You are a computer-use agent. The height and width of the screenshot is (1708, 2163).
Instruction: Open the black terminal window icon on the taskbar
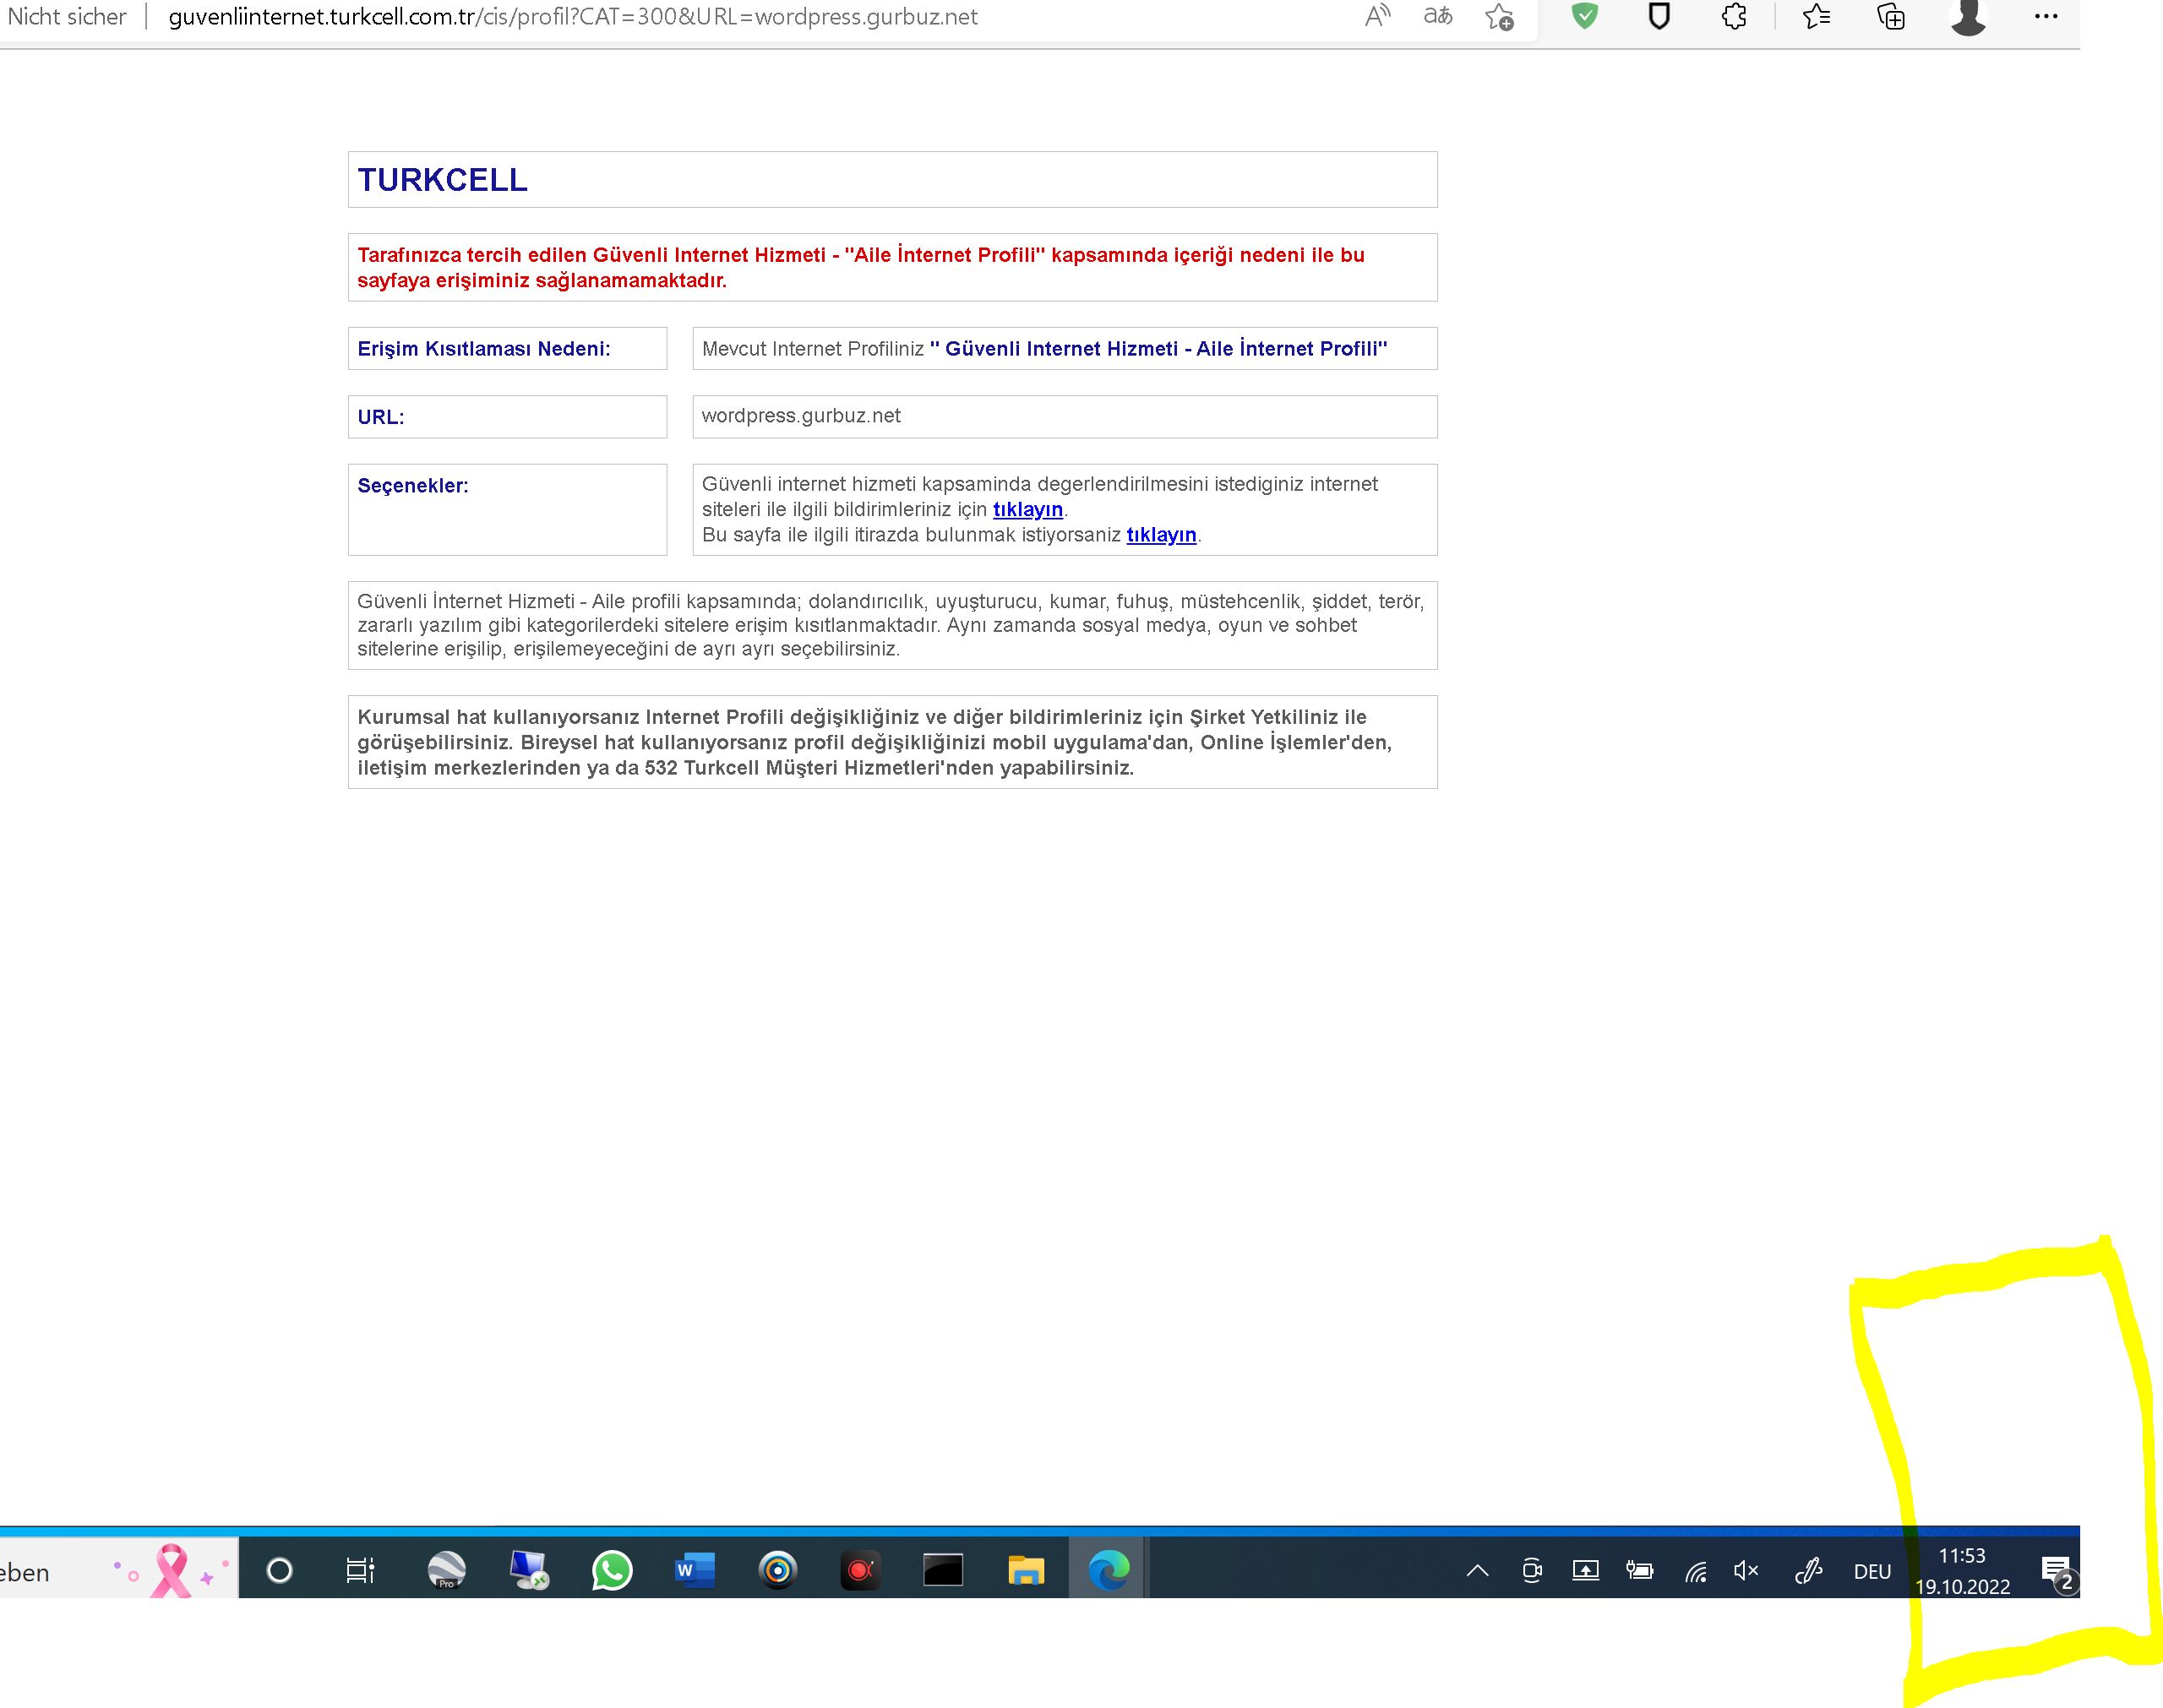tap(943, 1570)
